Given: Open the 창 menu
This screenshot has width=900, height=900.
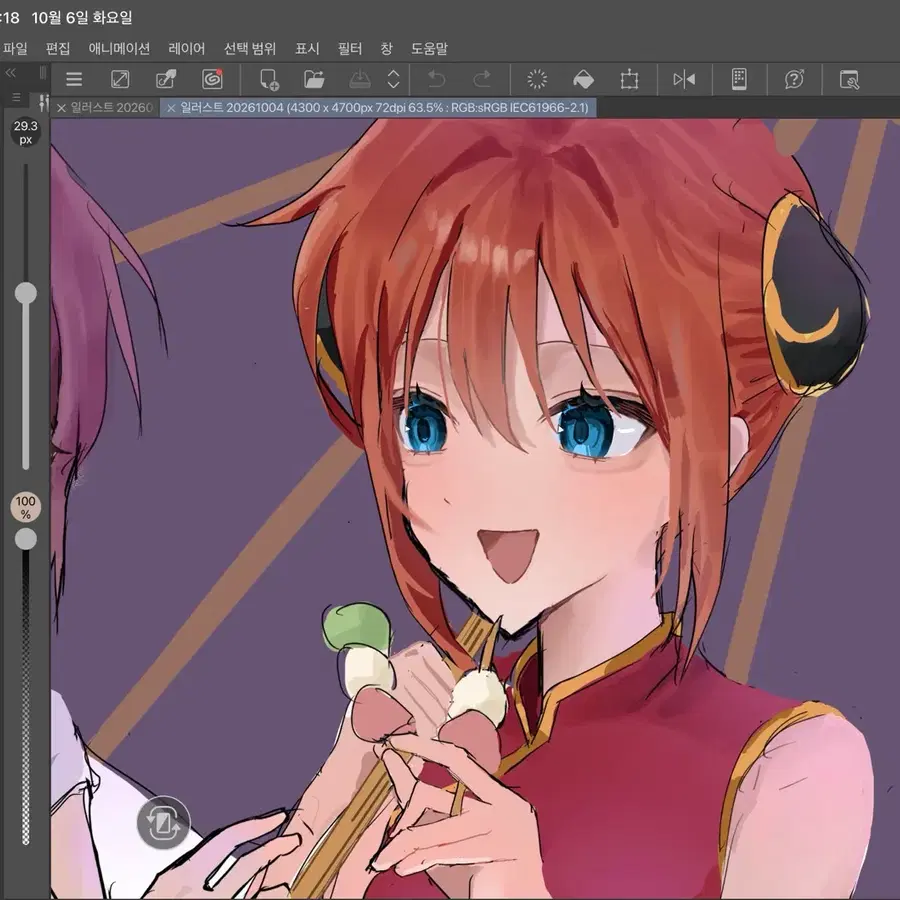Looking at the screenshot, I should pyautogui.click(x=386, y=48).
